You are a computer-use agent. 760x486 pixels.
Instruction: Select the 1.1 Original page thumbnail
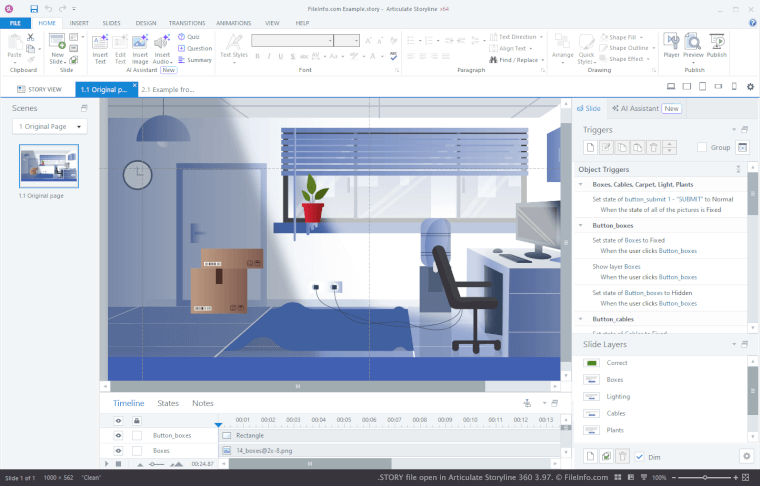[x=49, y=165]
